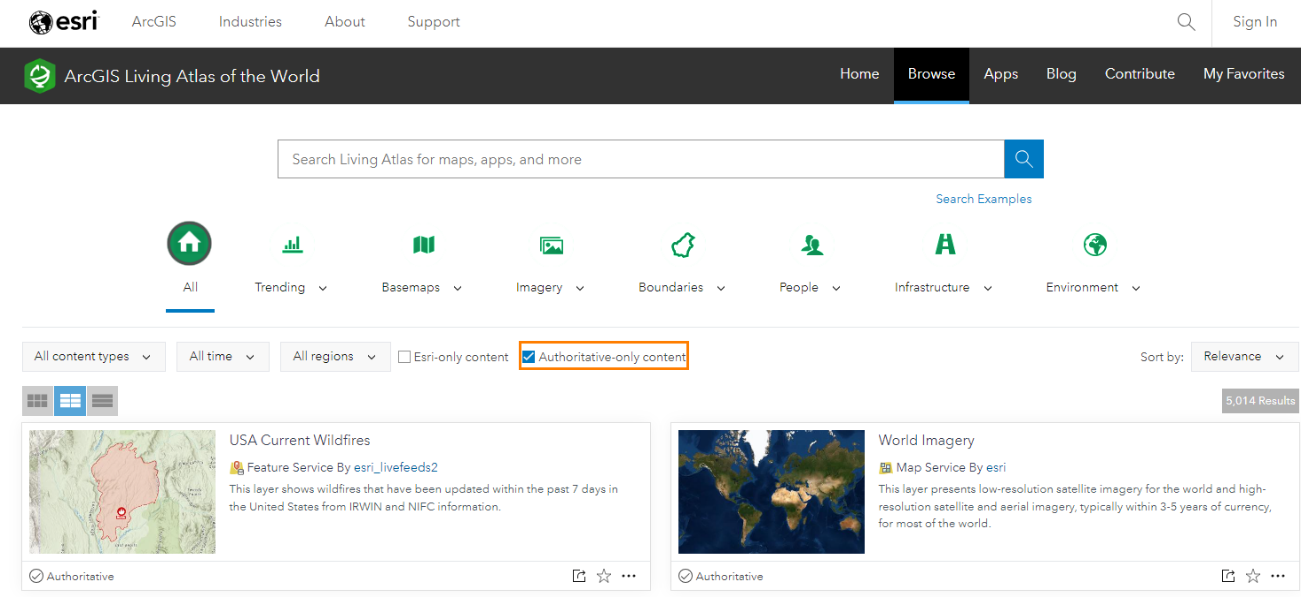Image resolution: width=1301 pixels, height=597 pixels.
Task: Uncheck Authoritative-only content checkbox
Action: click(529, 357)
